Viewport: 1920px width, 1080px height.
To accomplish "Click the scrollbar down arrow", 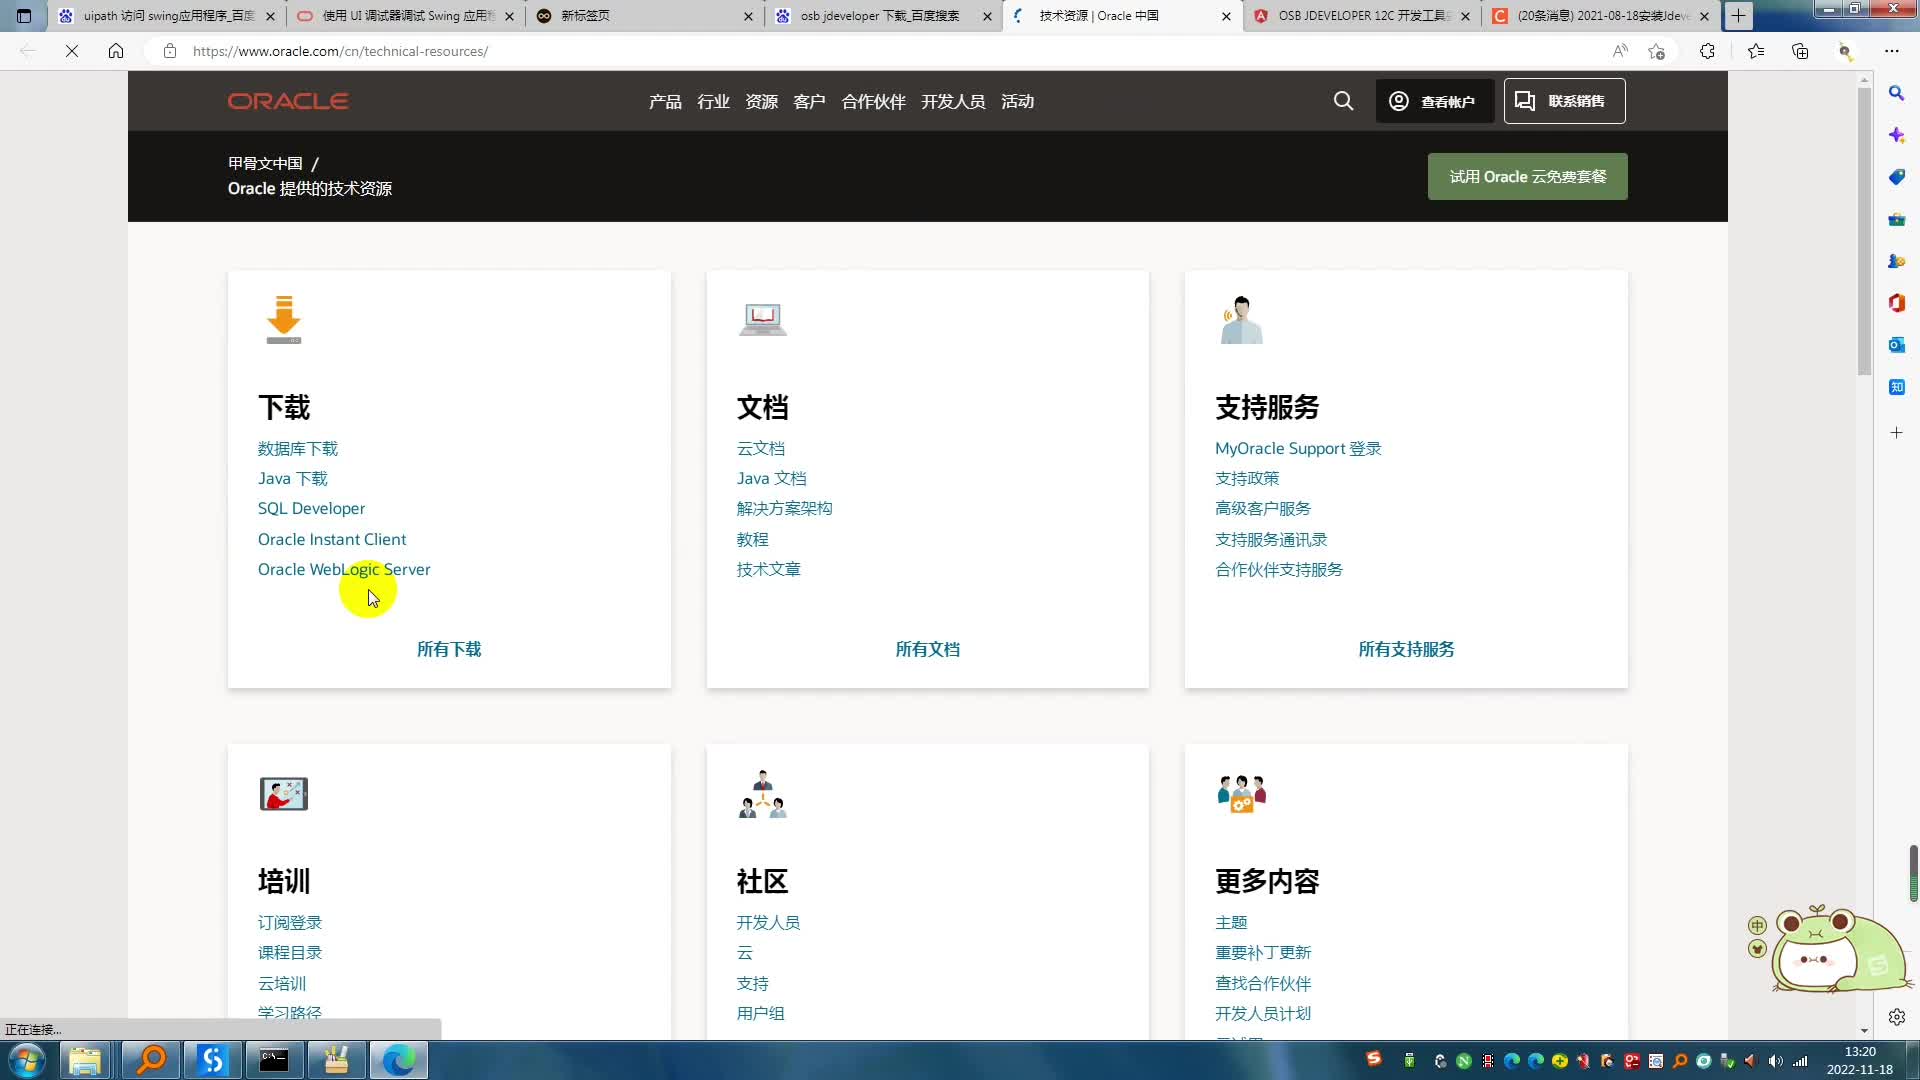I will click(x=1864, y=1030).
